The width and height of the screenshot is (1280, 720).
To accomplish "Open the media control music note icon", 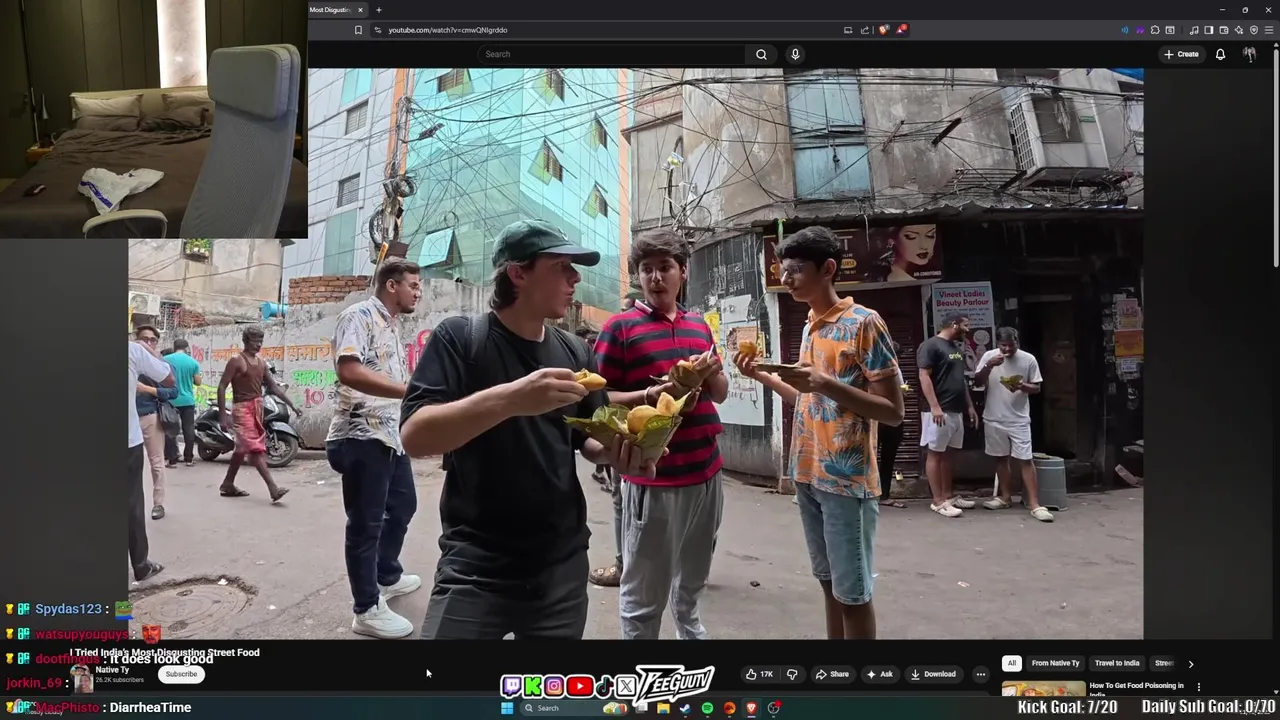I will click(1194, 30).
